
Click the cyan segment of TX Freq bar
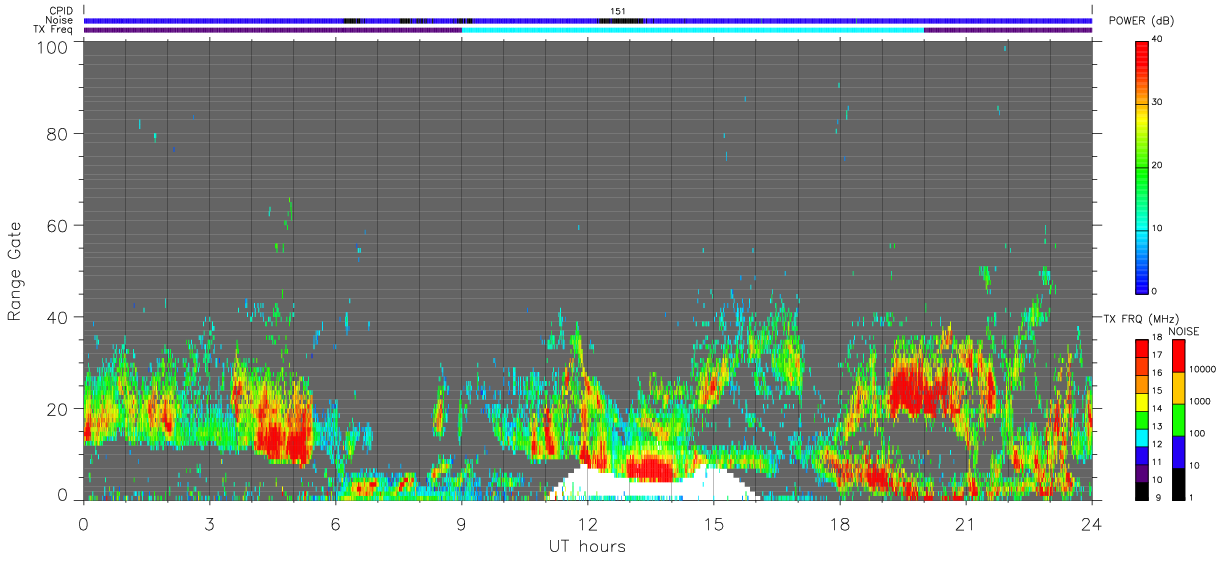(x=693, y=30)
